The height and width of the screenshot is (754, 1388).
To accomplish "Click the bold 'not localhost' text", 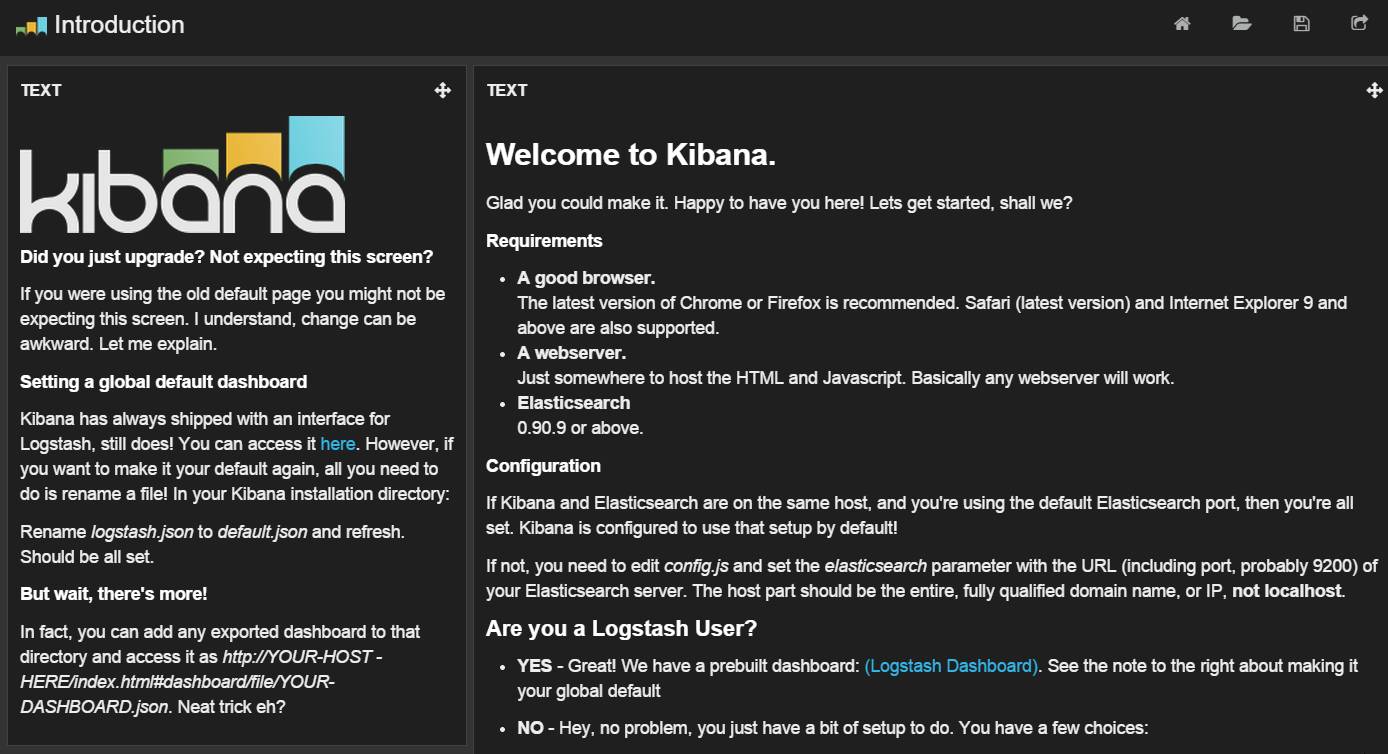I will click(1286, 590).
